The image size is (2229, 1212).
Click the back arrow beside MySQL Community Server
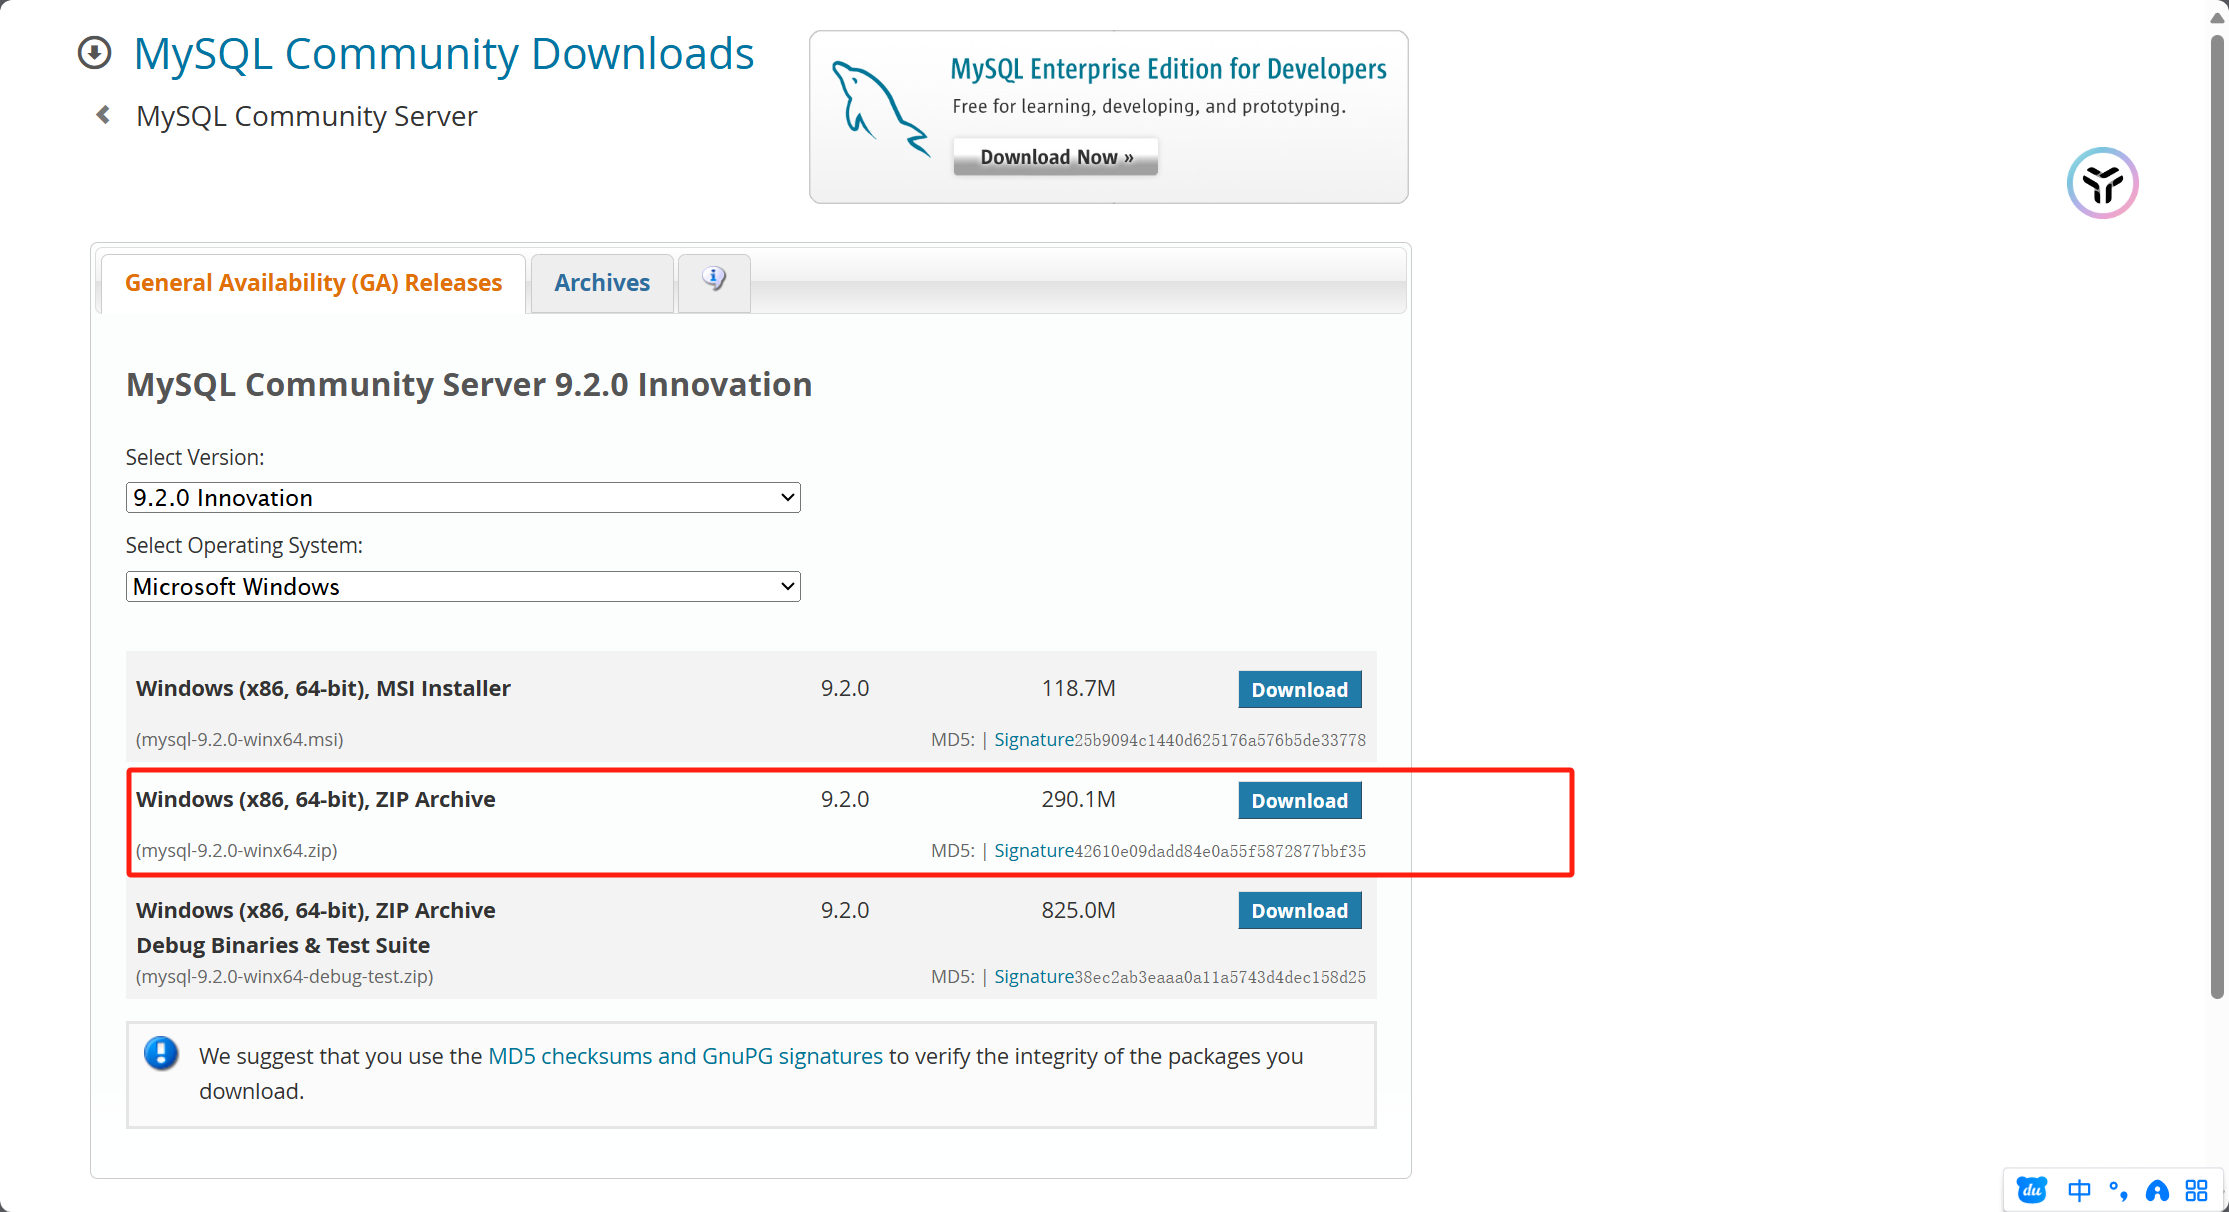click(103, 115)
